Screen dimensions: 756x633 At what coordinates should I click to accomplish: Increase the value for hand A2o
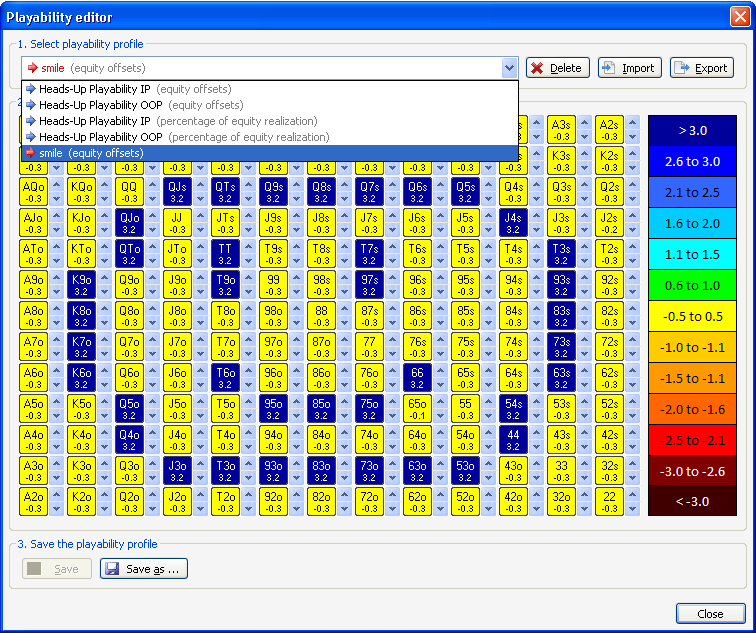coord(56,495)
